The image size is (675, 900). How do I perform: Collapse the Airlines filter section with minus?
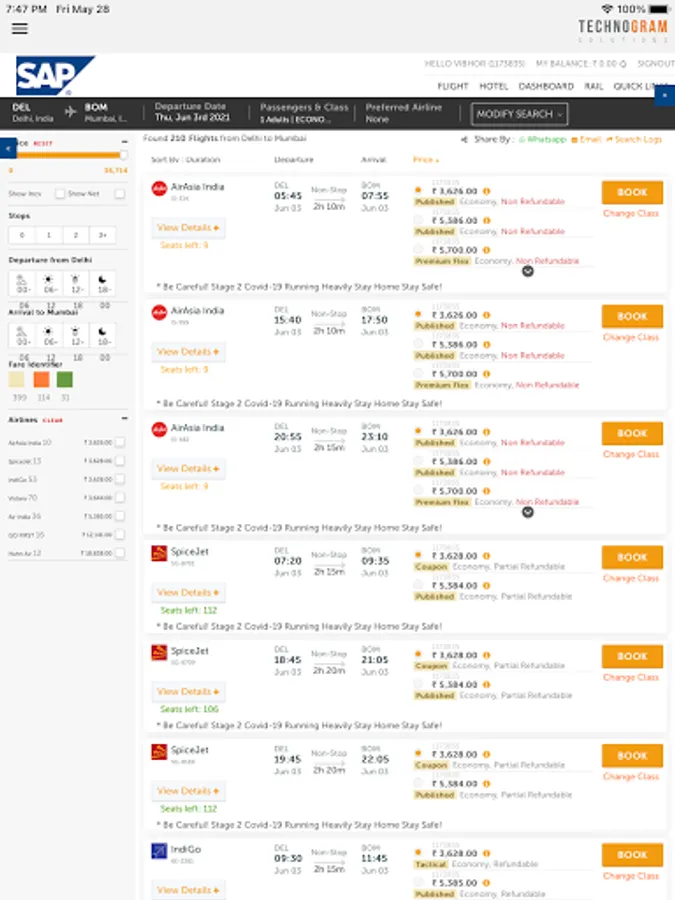tap(124, 418)
